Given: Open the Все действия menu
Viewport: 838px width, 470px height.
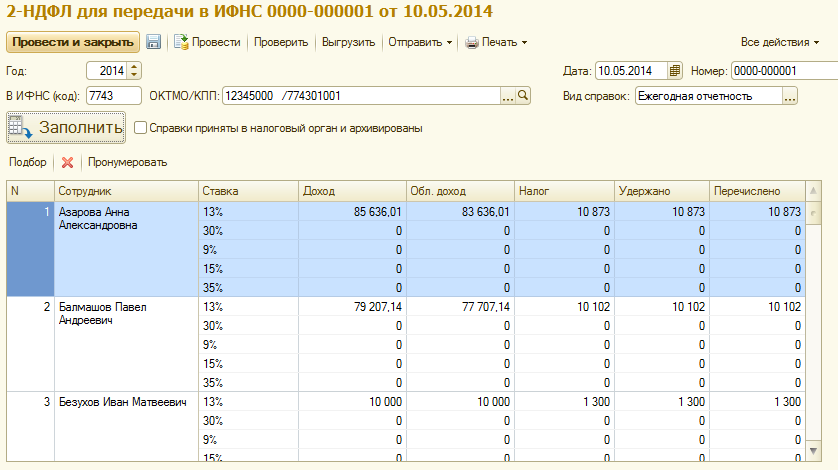Looking at the screenshot, I should (x=780, y=42).
